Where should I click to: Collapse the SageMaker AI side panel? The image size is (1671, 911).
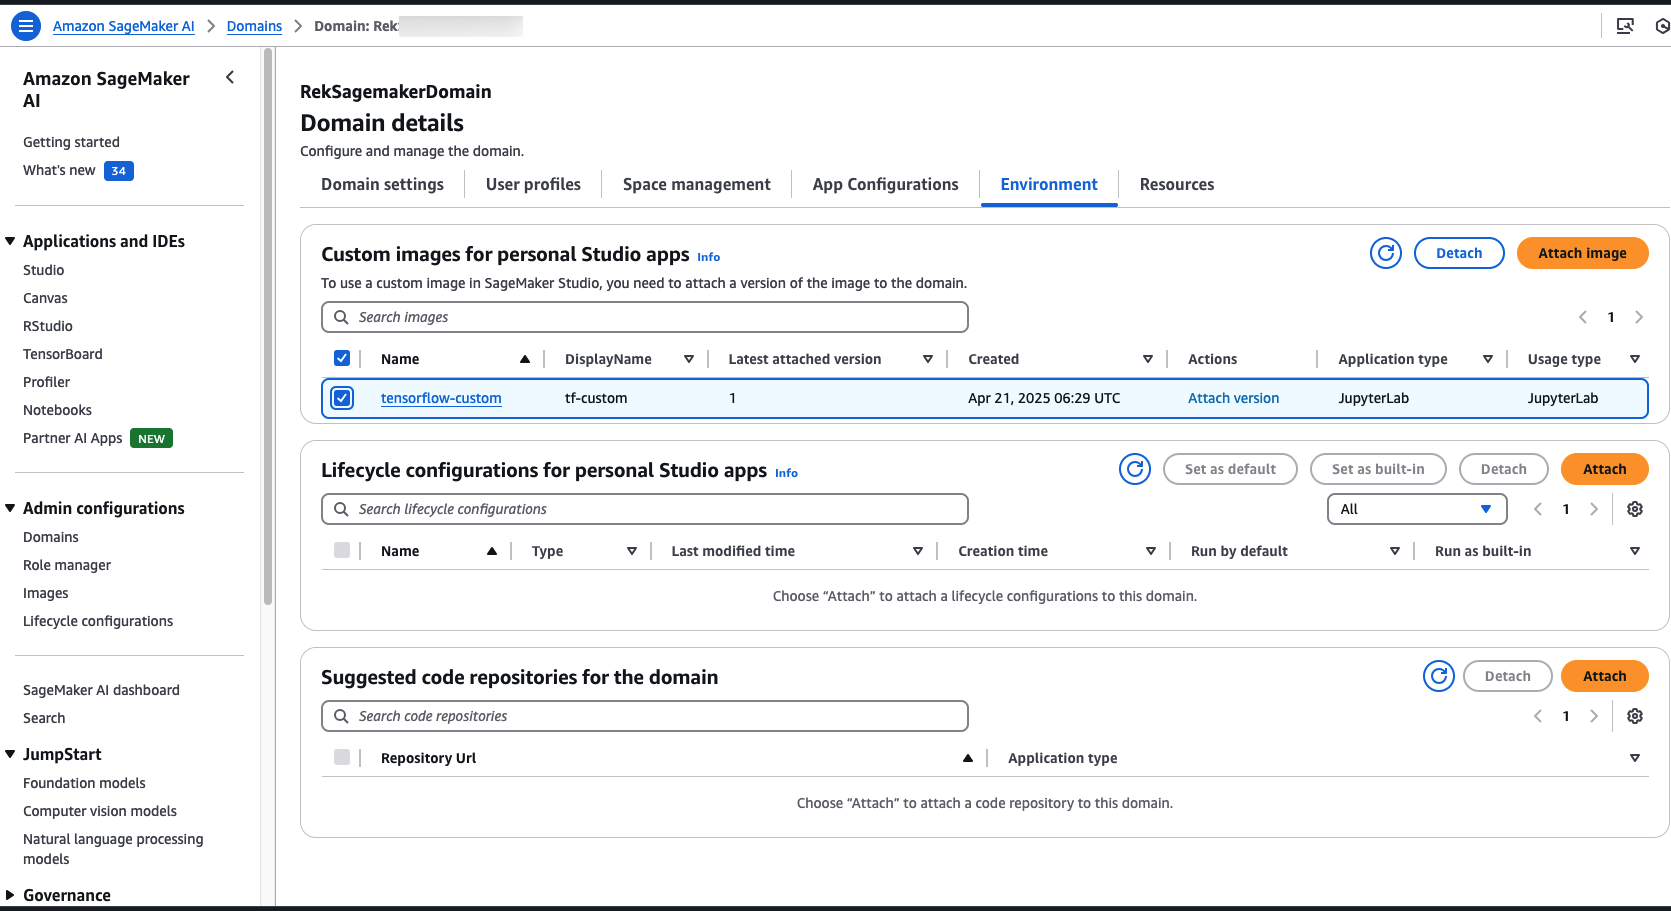(x=230, y=77)
